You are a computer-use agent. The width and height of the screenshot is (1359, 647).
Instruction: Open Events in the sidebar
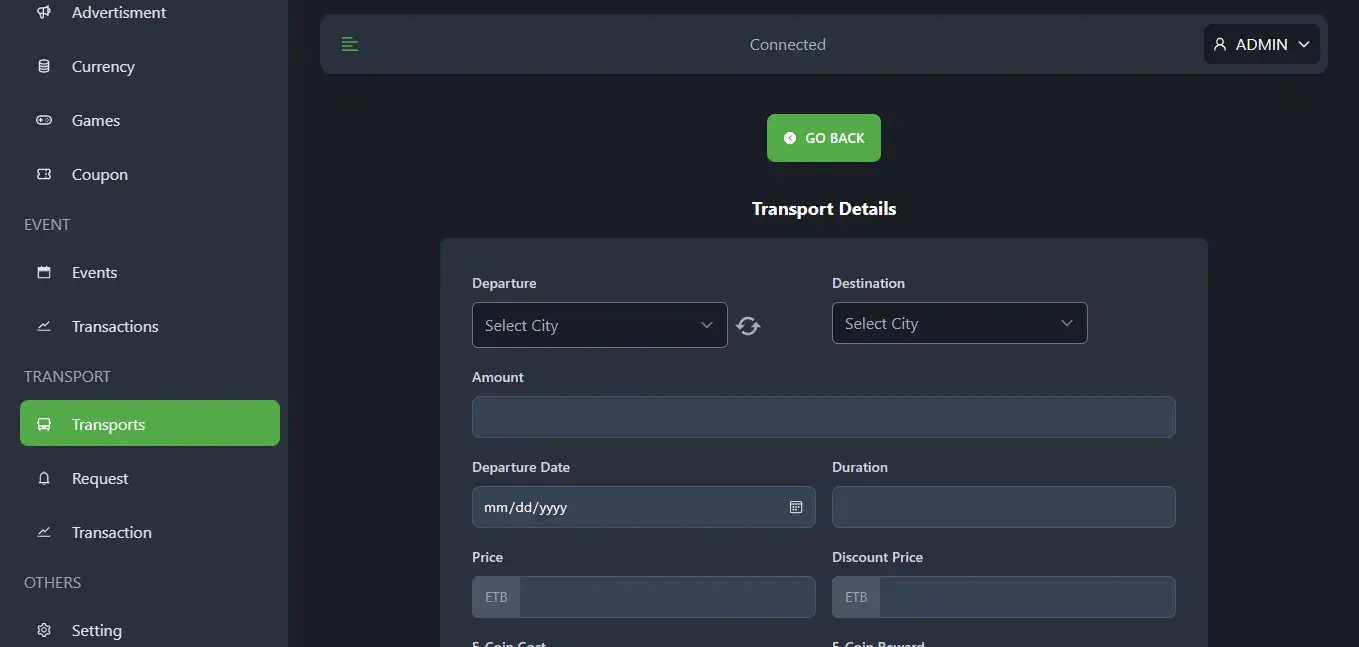pos(94,273)
